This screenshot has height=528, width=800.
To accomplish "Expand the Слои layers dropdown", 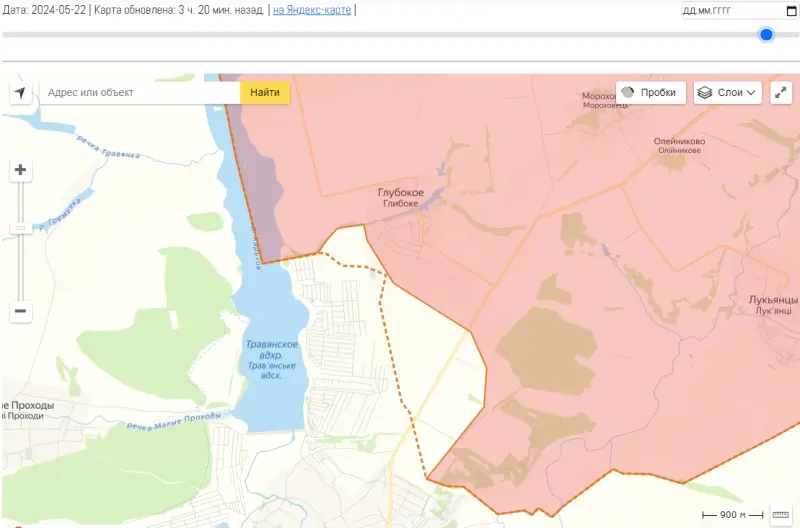I will (728, 93).
